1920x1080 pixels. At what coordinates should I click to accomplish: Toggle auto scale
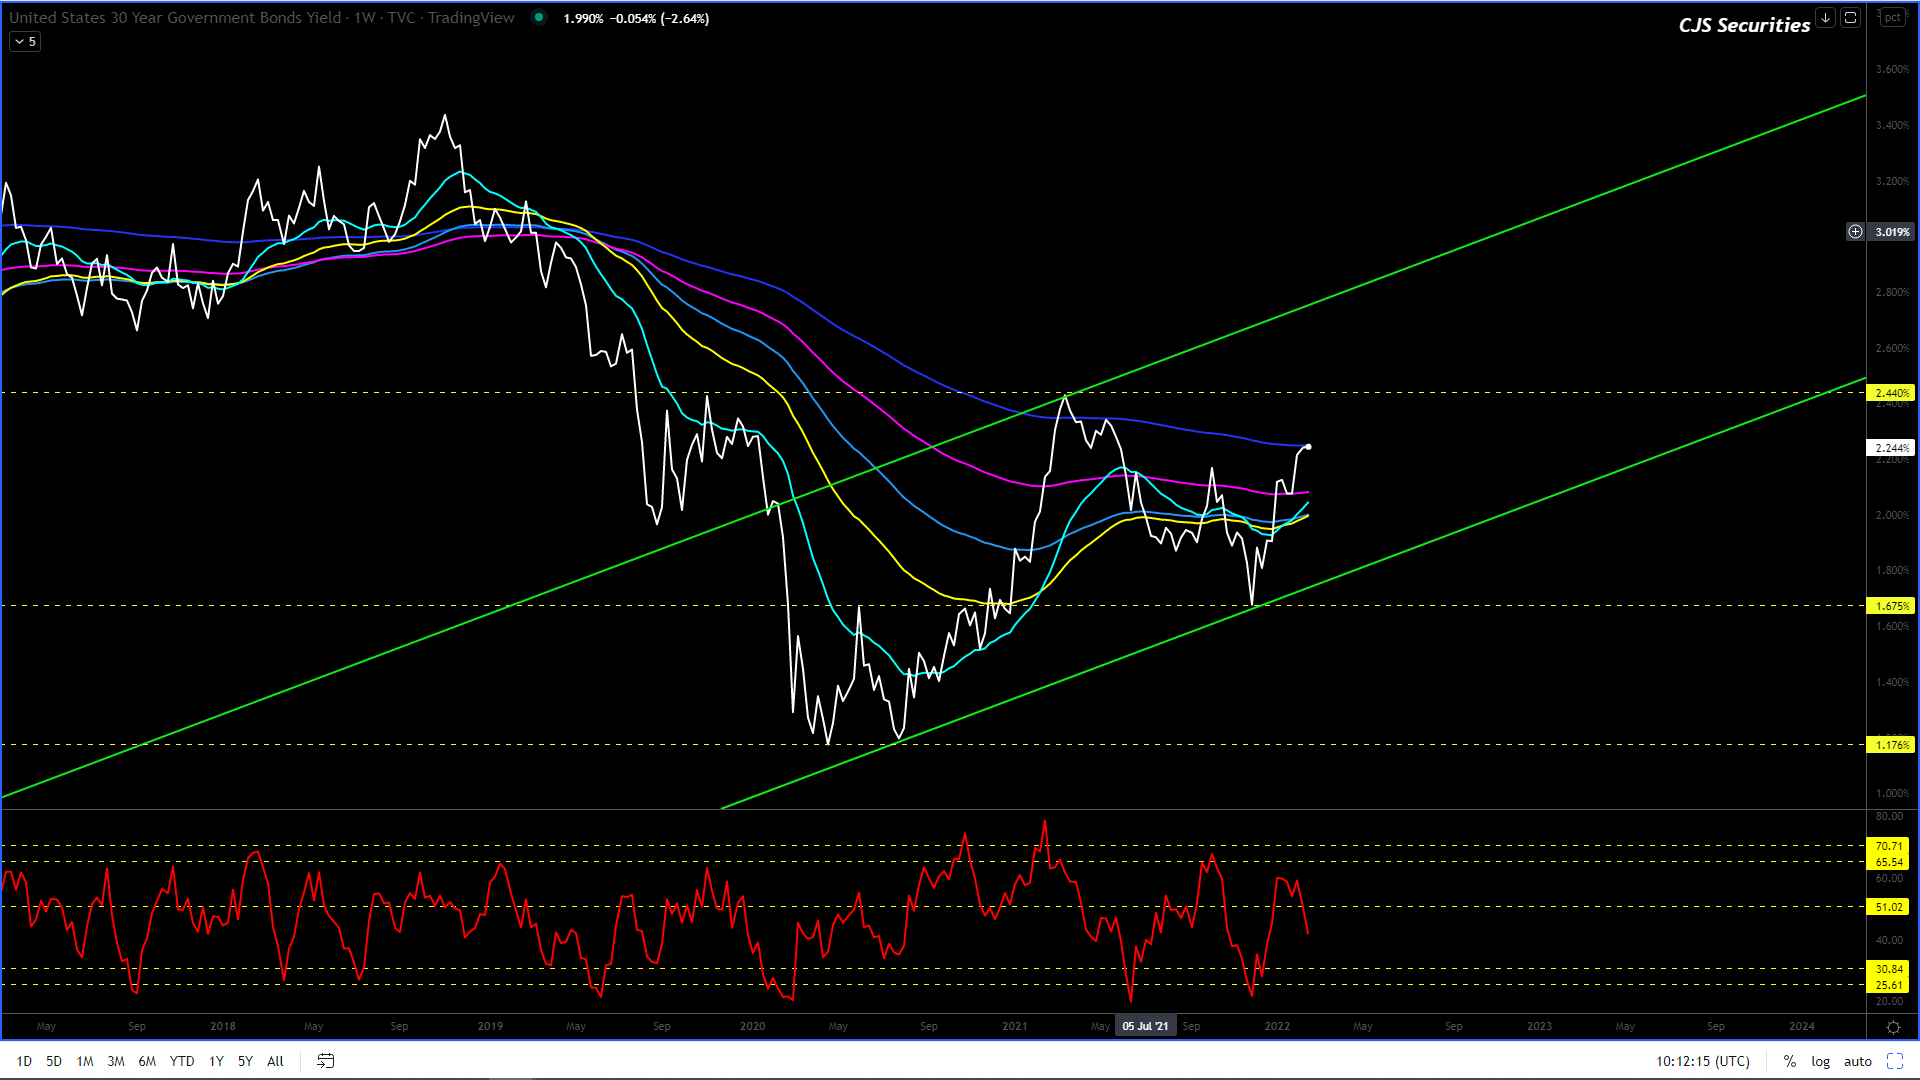point(1857,1061)
